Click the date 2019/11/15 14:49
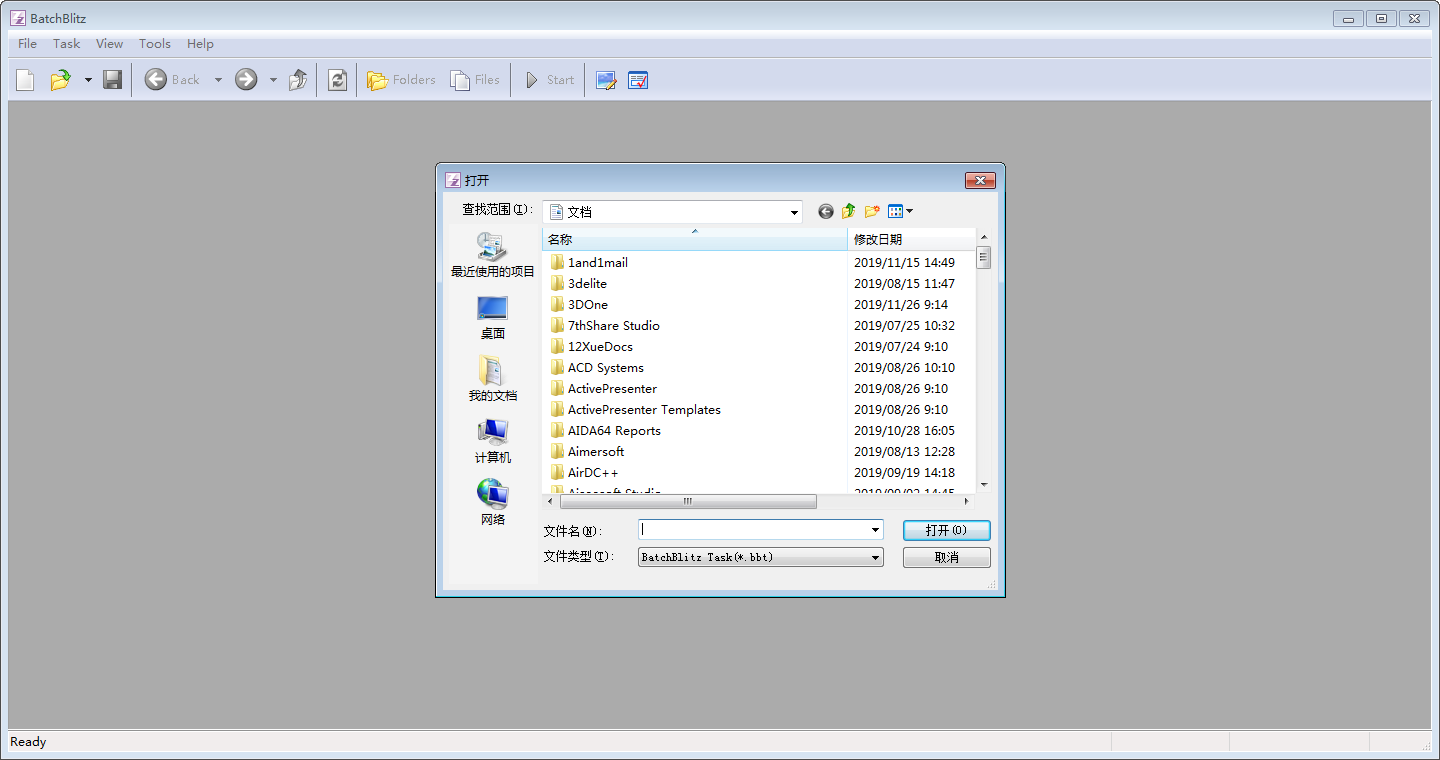 [x=904, y=263]
